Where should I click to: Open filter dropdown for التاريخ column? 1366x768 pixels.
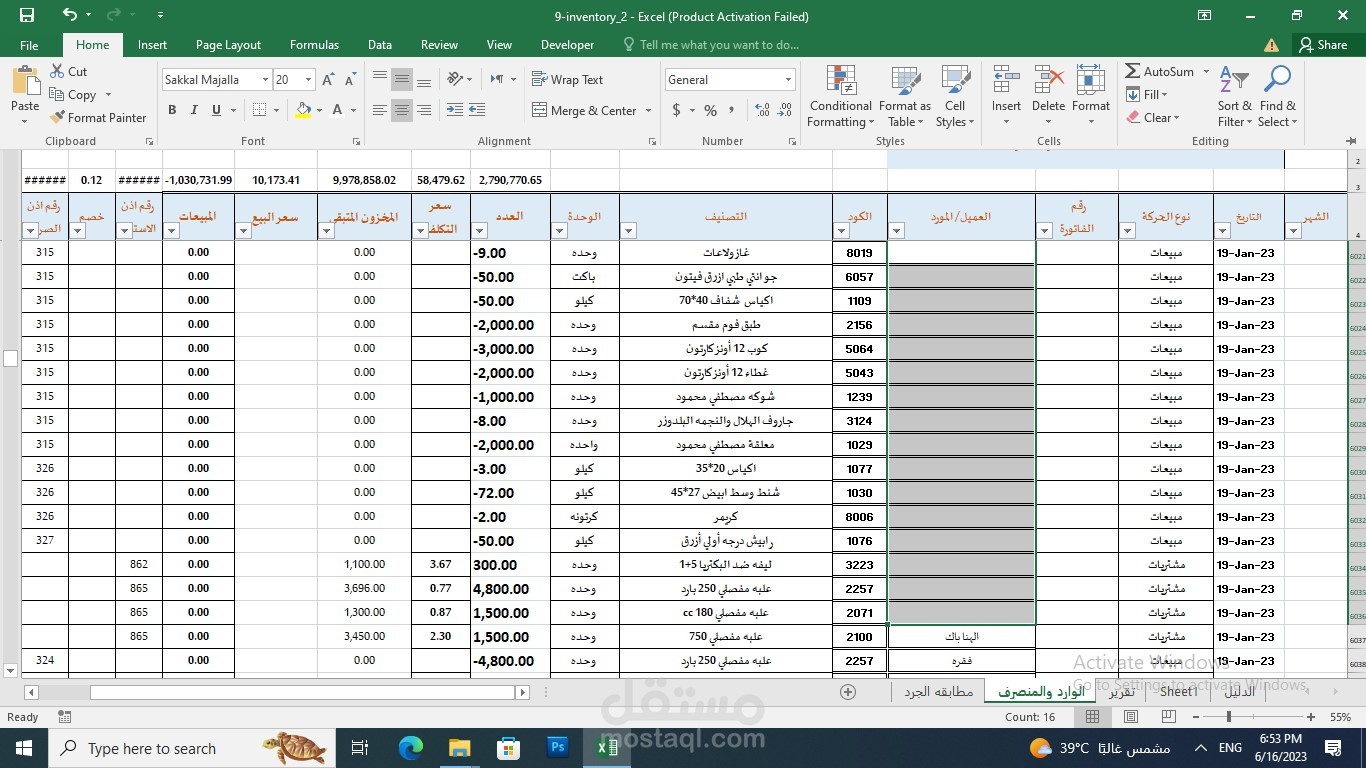coord(1222,231)
